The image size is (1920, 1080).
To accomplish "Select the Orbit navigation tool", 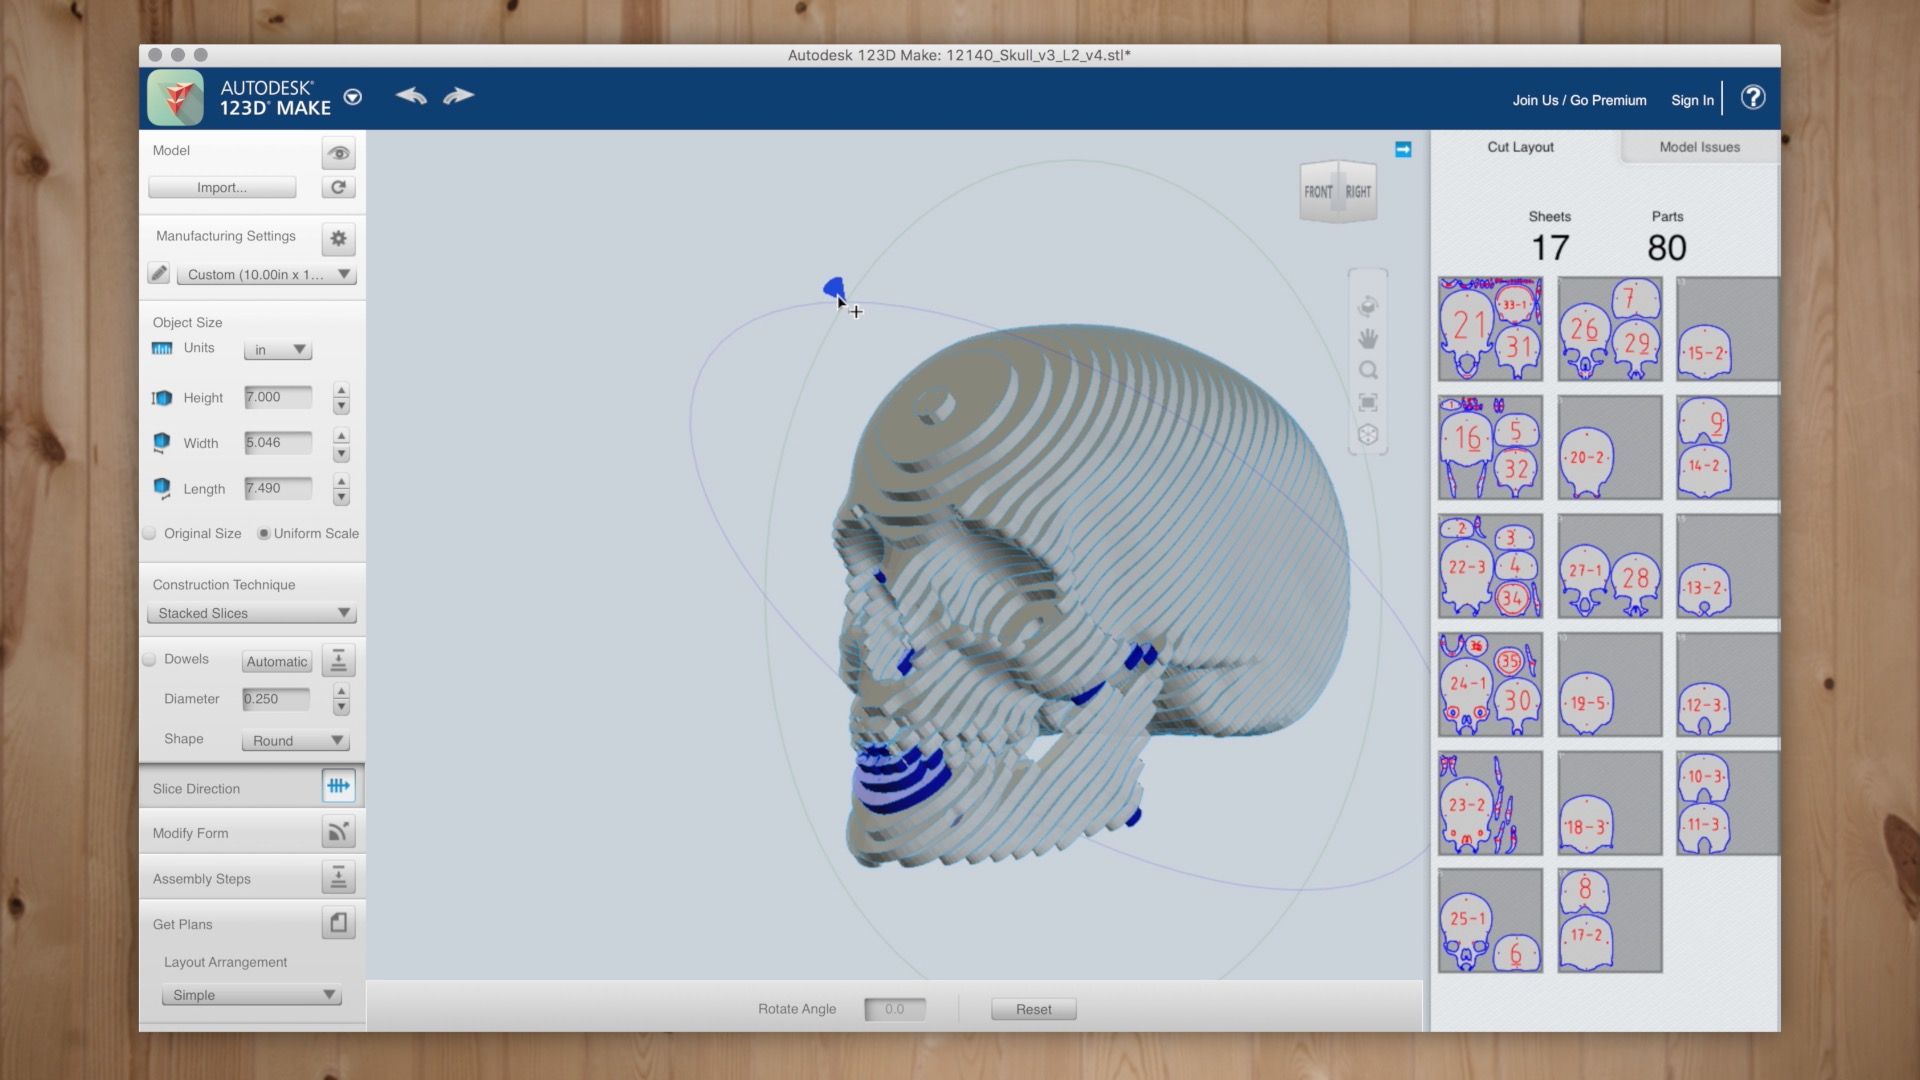I will tap(1368, 306).
